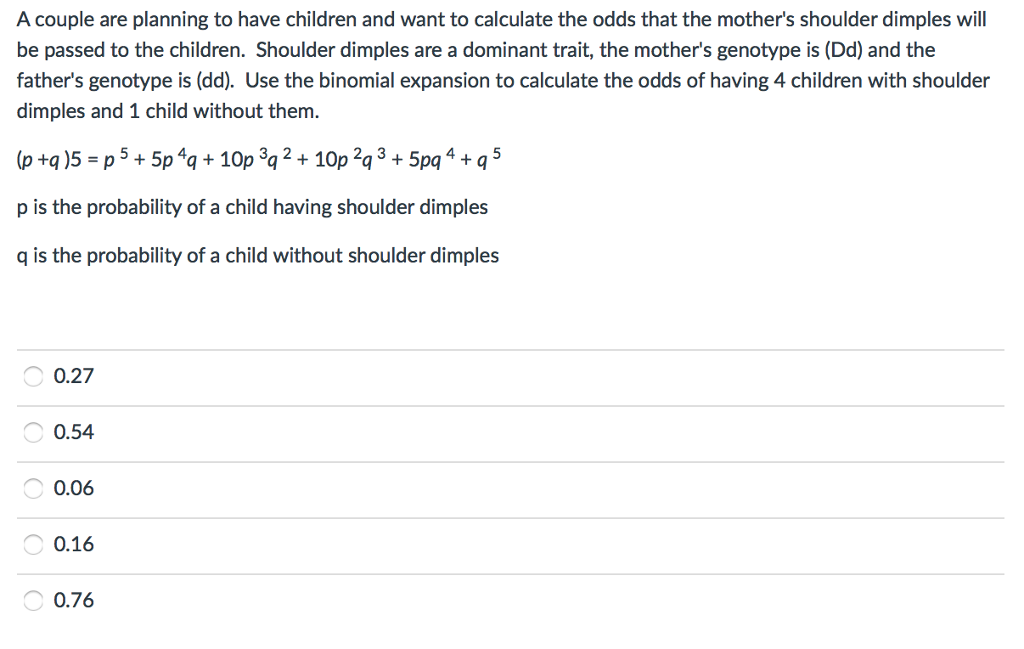This screenshot has width=1024, height=649.
Task: Click the first answer row
Action: (x=400, y=376)
